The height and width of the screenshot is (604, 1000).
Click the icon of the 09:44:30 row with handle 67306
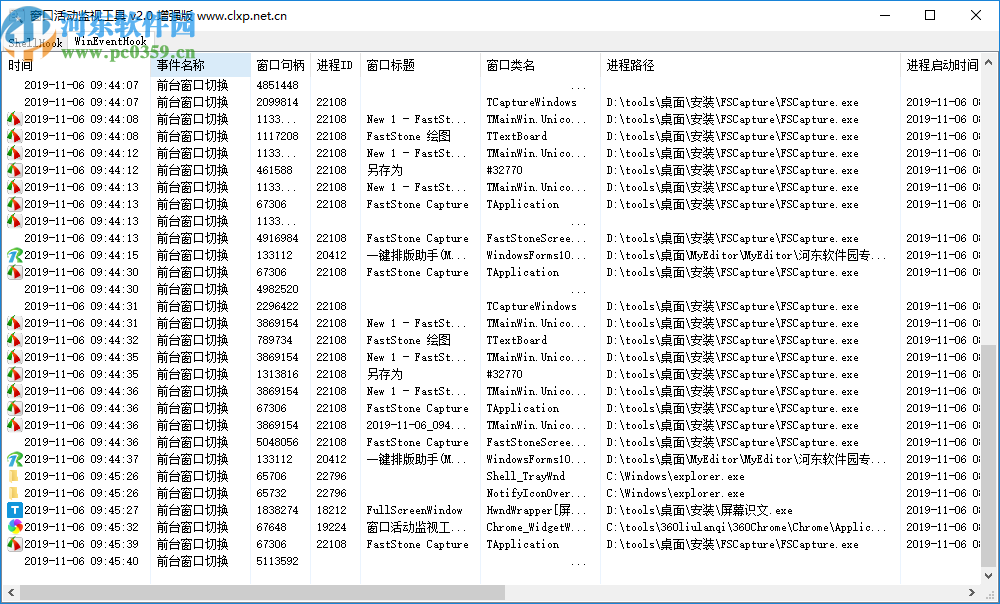point(14,272)
